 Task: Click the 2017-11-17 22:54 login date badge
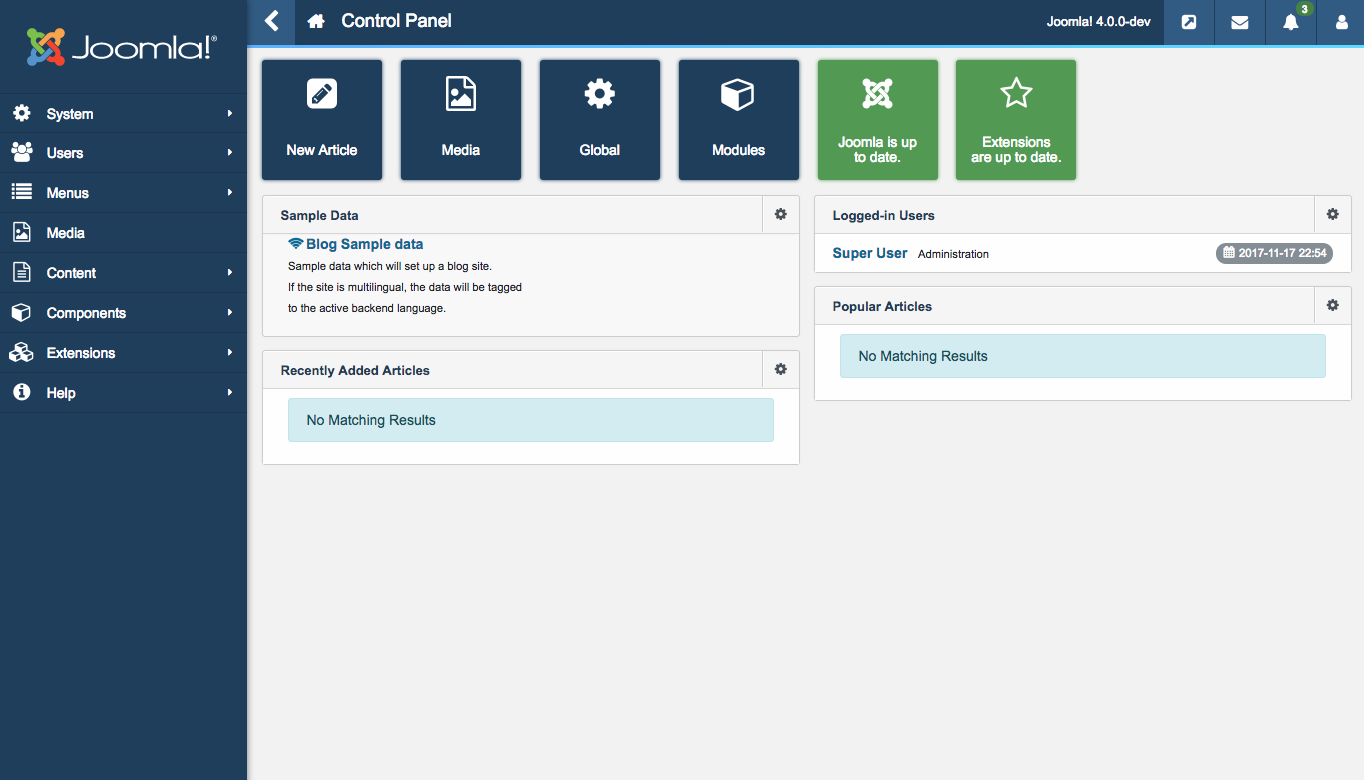pyautogui.click(x=1275, y=253)
